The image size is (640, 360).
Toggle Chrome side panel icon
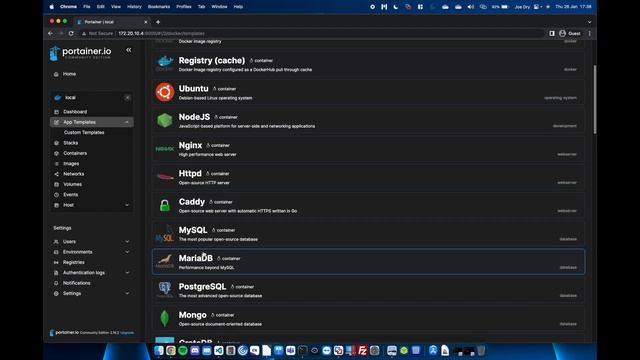[552, 33]
